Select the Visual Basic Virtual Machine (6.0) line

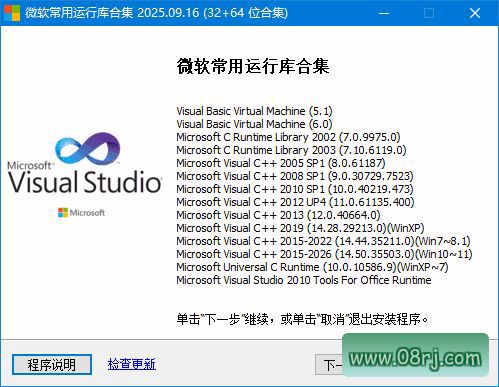[254, 124]
